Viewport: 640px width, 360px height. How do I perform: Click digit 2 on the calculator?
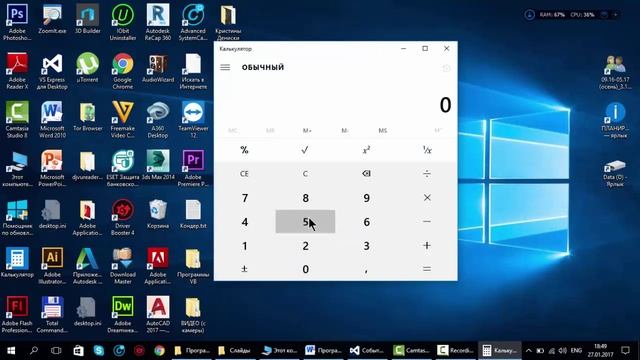pyautogui.click(x=305, y=246)
